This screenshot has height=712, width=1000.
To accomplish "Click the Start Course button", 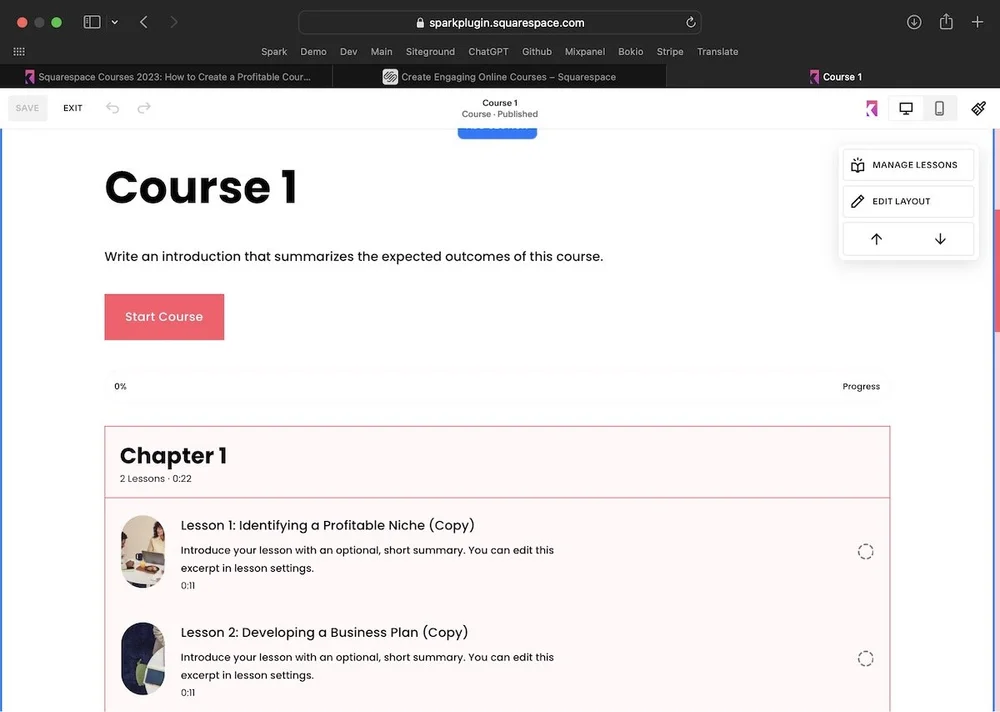I will click(164, 316).
